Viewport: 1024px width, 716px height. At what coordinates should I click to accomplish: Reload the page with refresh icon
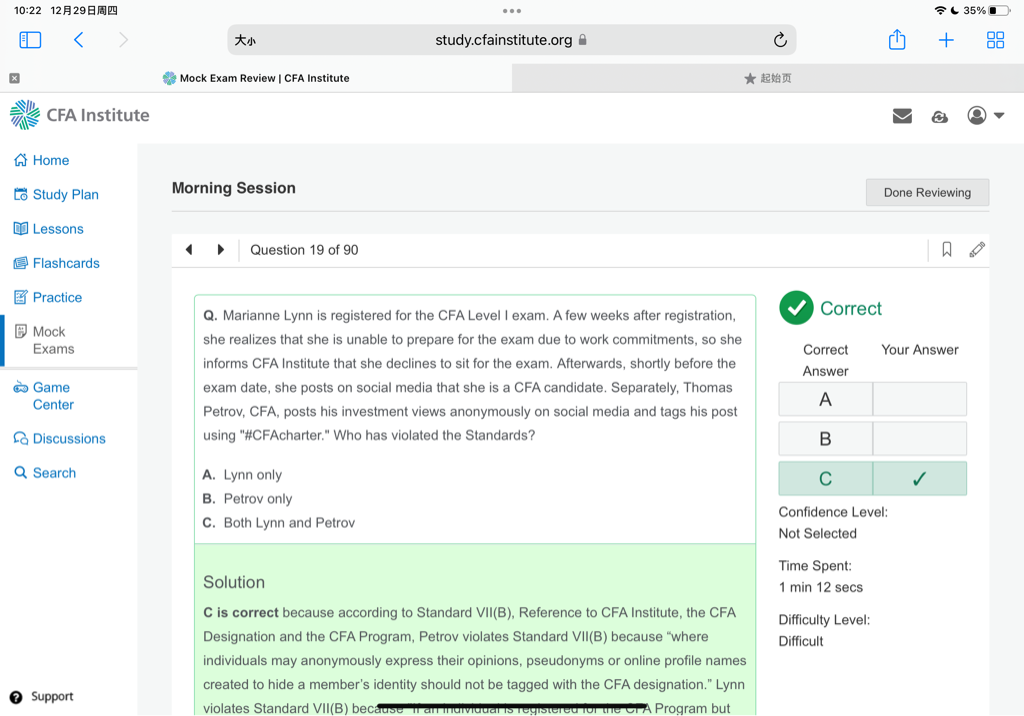[x=780, y=40]
